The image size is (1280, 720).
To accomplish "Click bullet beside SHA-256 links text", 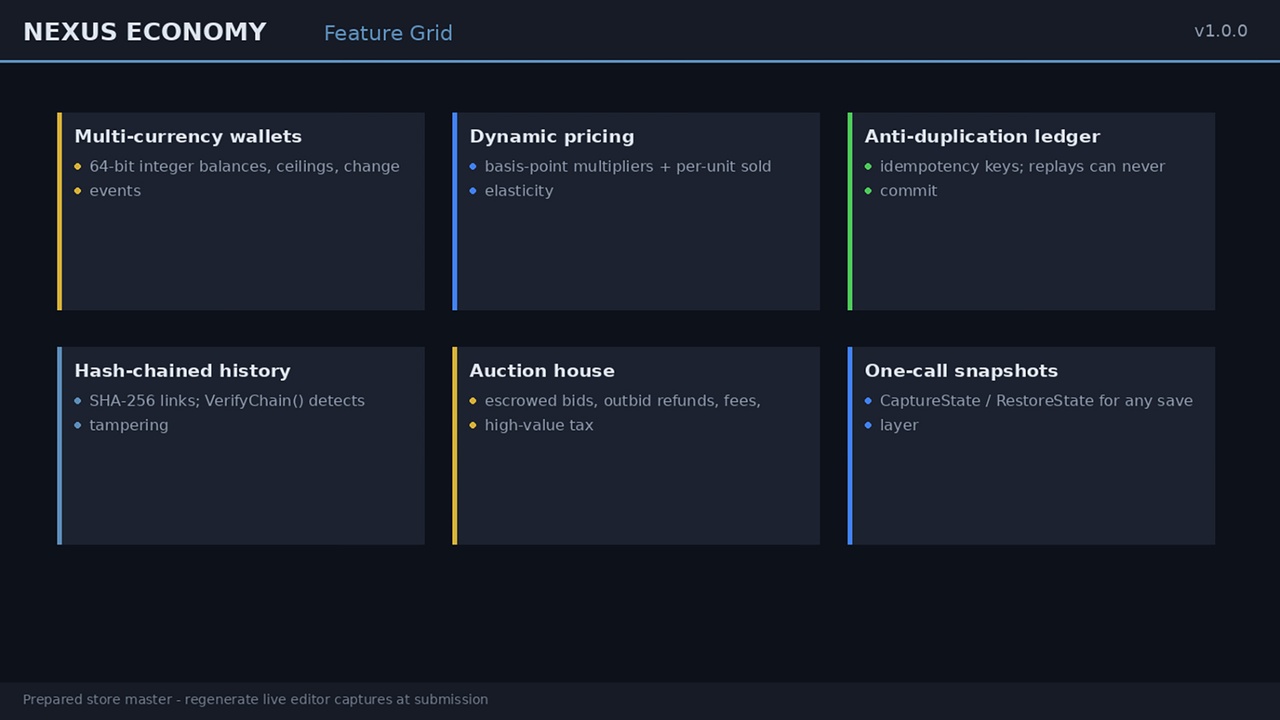I will (78, 401).
